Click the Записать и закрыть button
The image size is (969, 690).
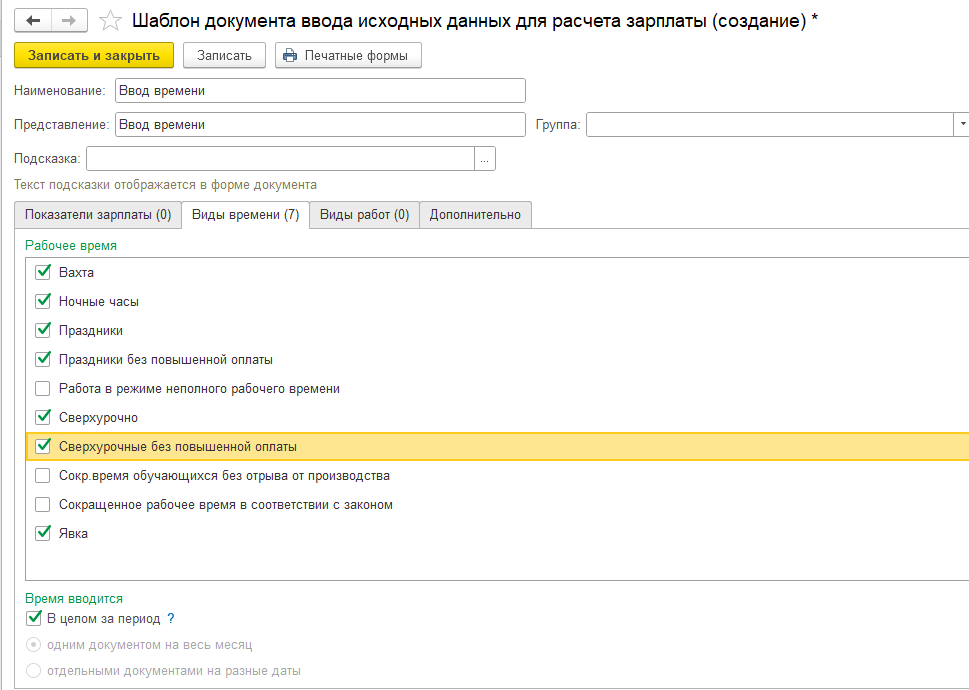[x=94, y=56]
